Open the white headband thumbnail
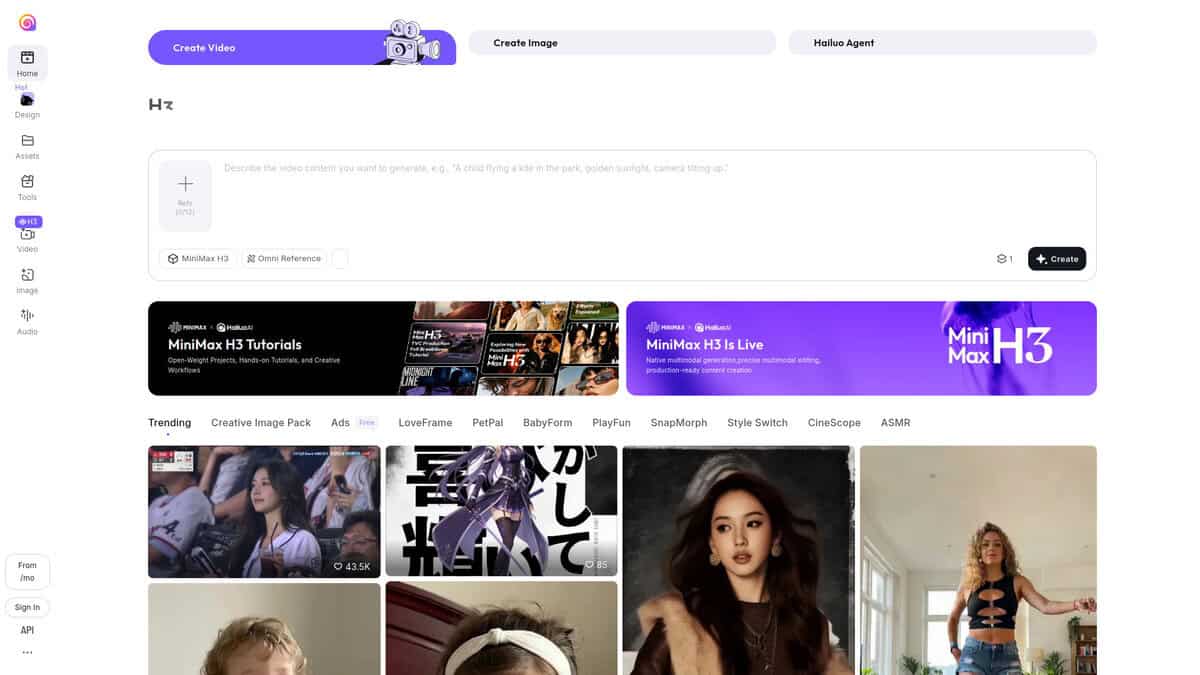Image resolution: width=1200 pixels, height=675 pixels. 501,629
